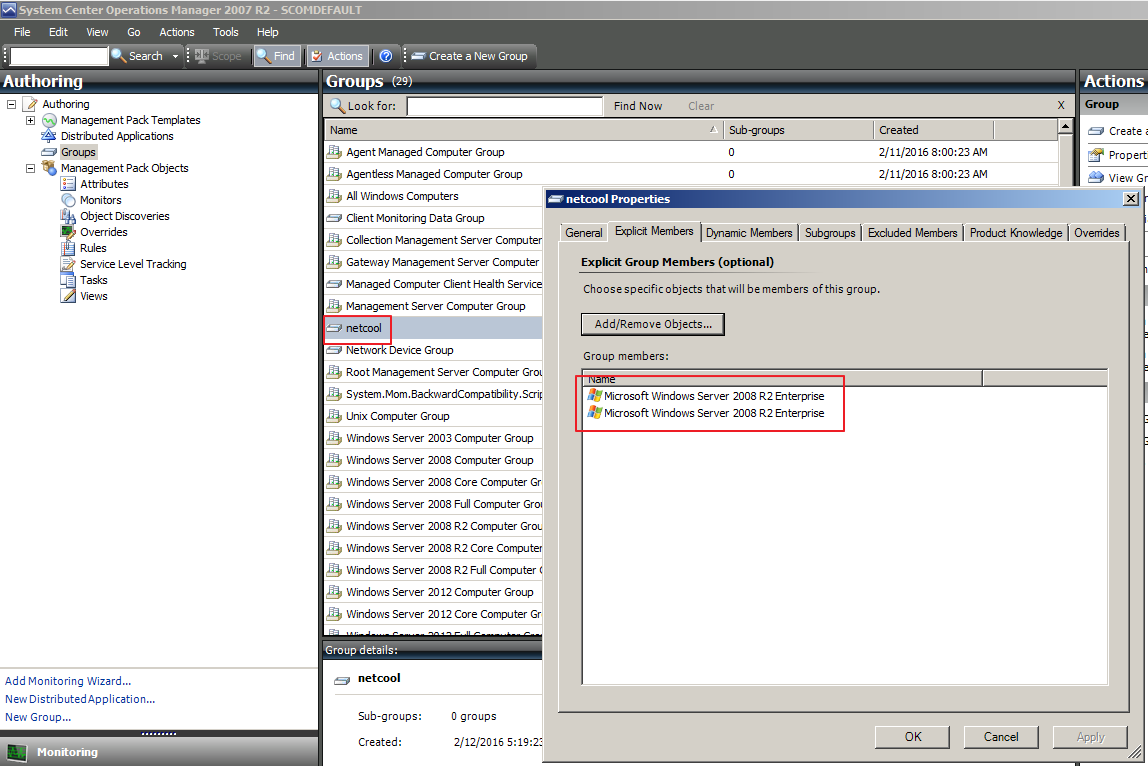Screen dimensions: 1148x766
Task: Open the File menu
Action: (x=22, y=32)
